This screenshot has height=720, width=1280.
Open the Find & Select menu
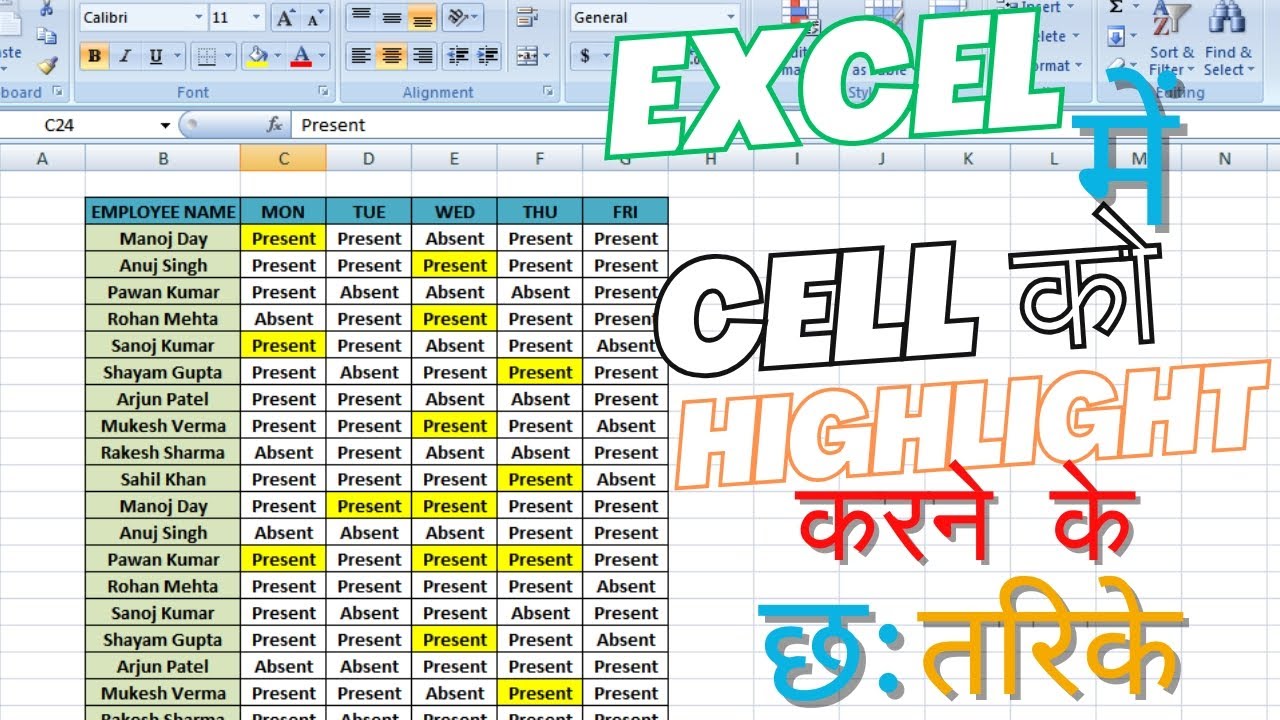(x=1227, y=61)
